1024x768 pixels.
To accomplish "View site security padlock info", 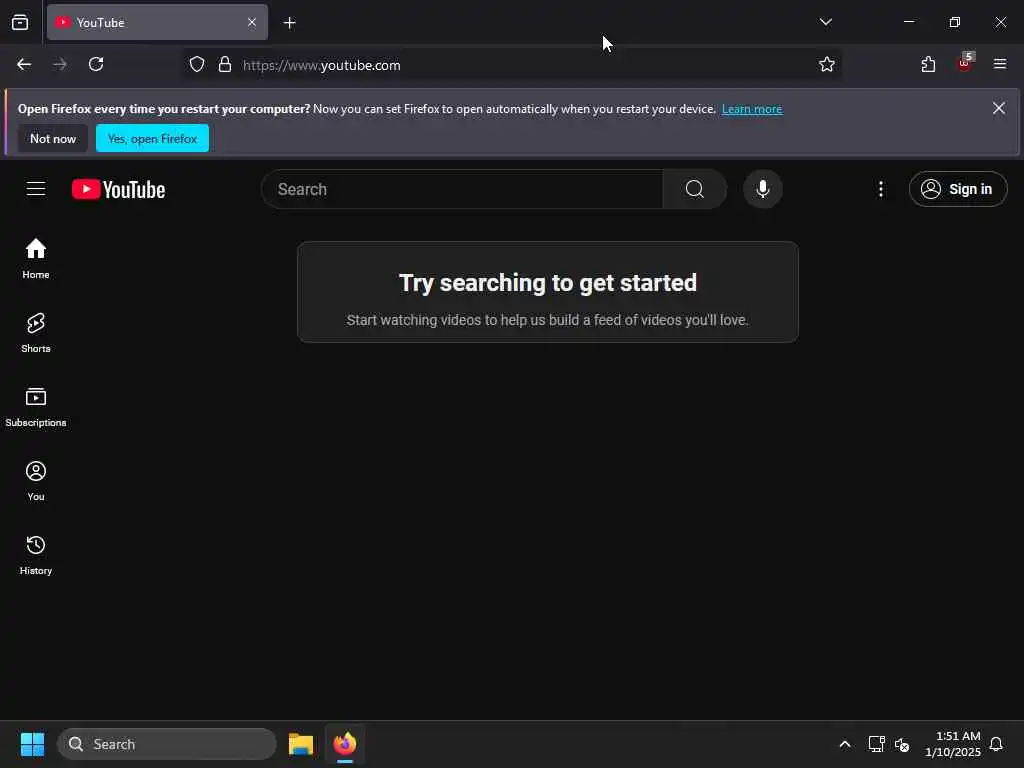I will point(225,65).
